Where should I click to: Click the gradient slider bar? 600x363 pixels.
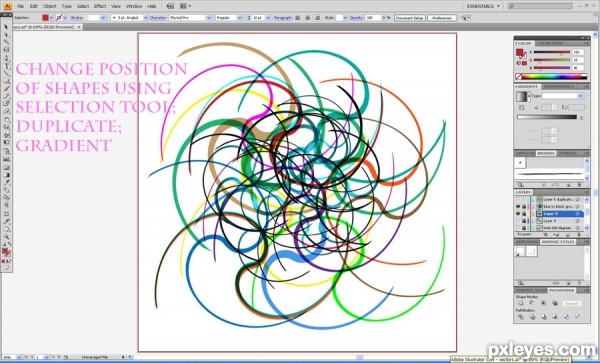click(x=547, y=117)
